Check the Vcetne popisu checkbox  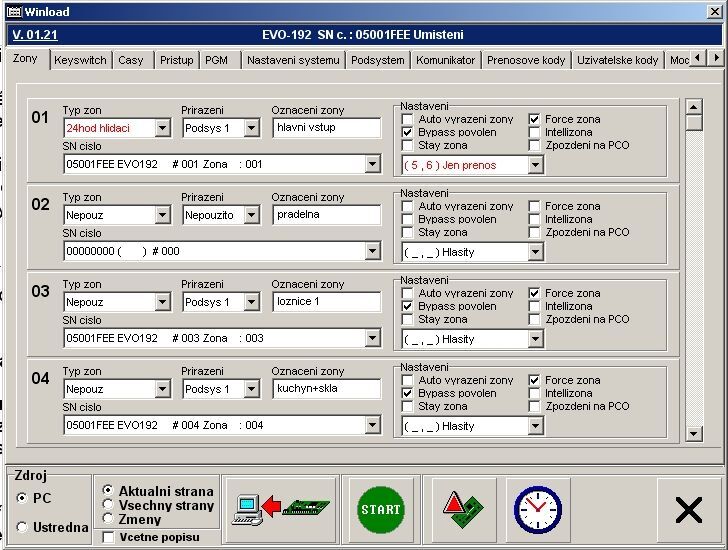[x=109, y=537]
